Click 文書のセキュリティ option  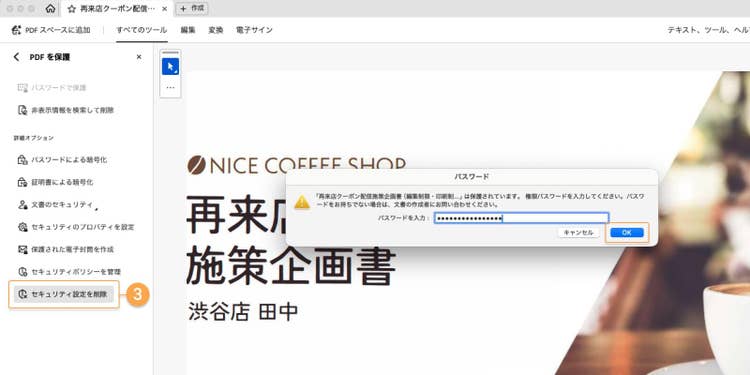(55, 204)
